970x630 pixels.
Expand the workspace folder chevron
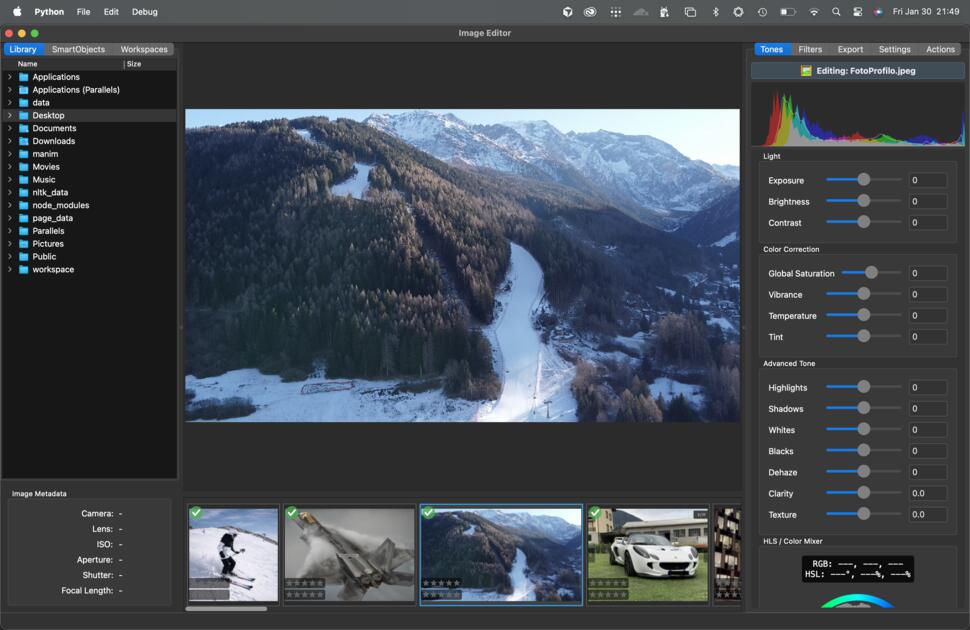[x=10, y=270]
